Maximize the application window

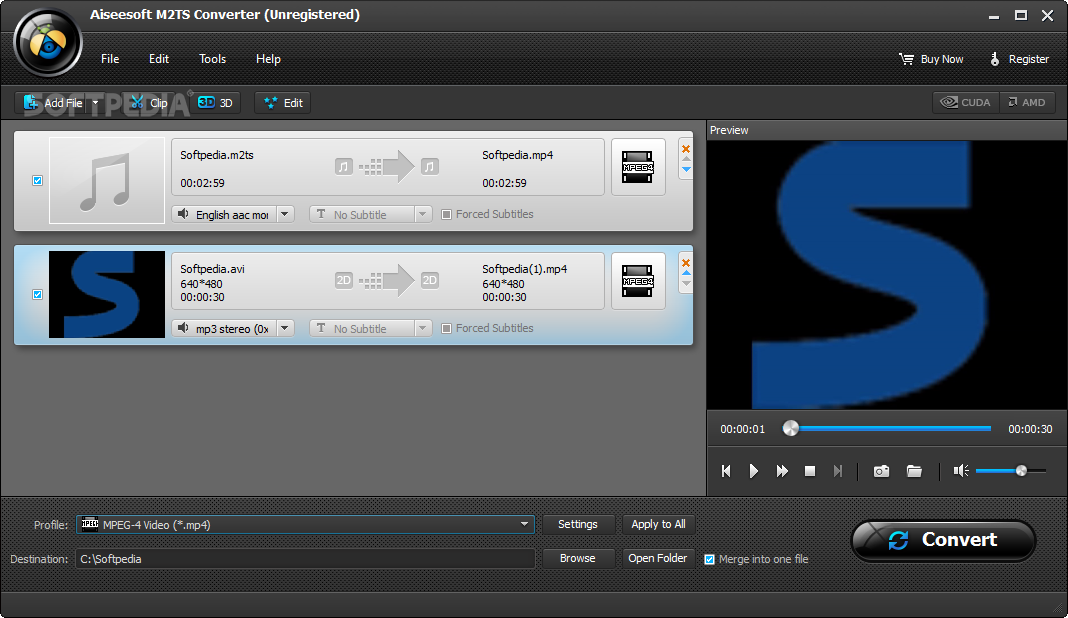pyautogui.click(x=1020, y=16)
